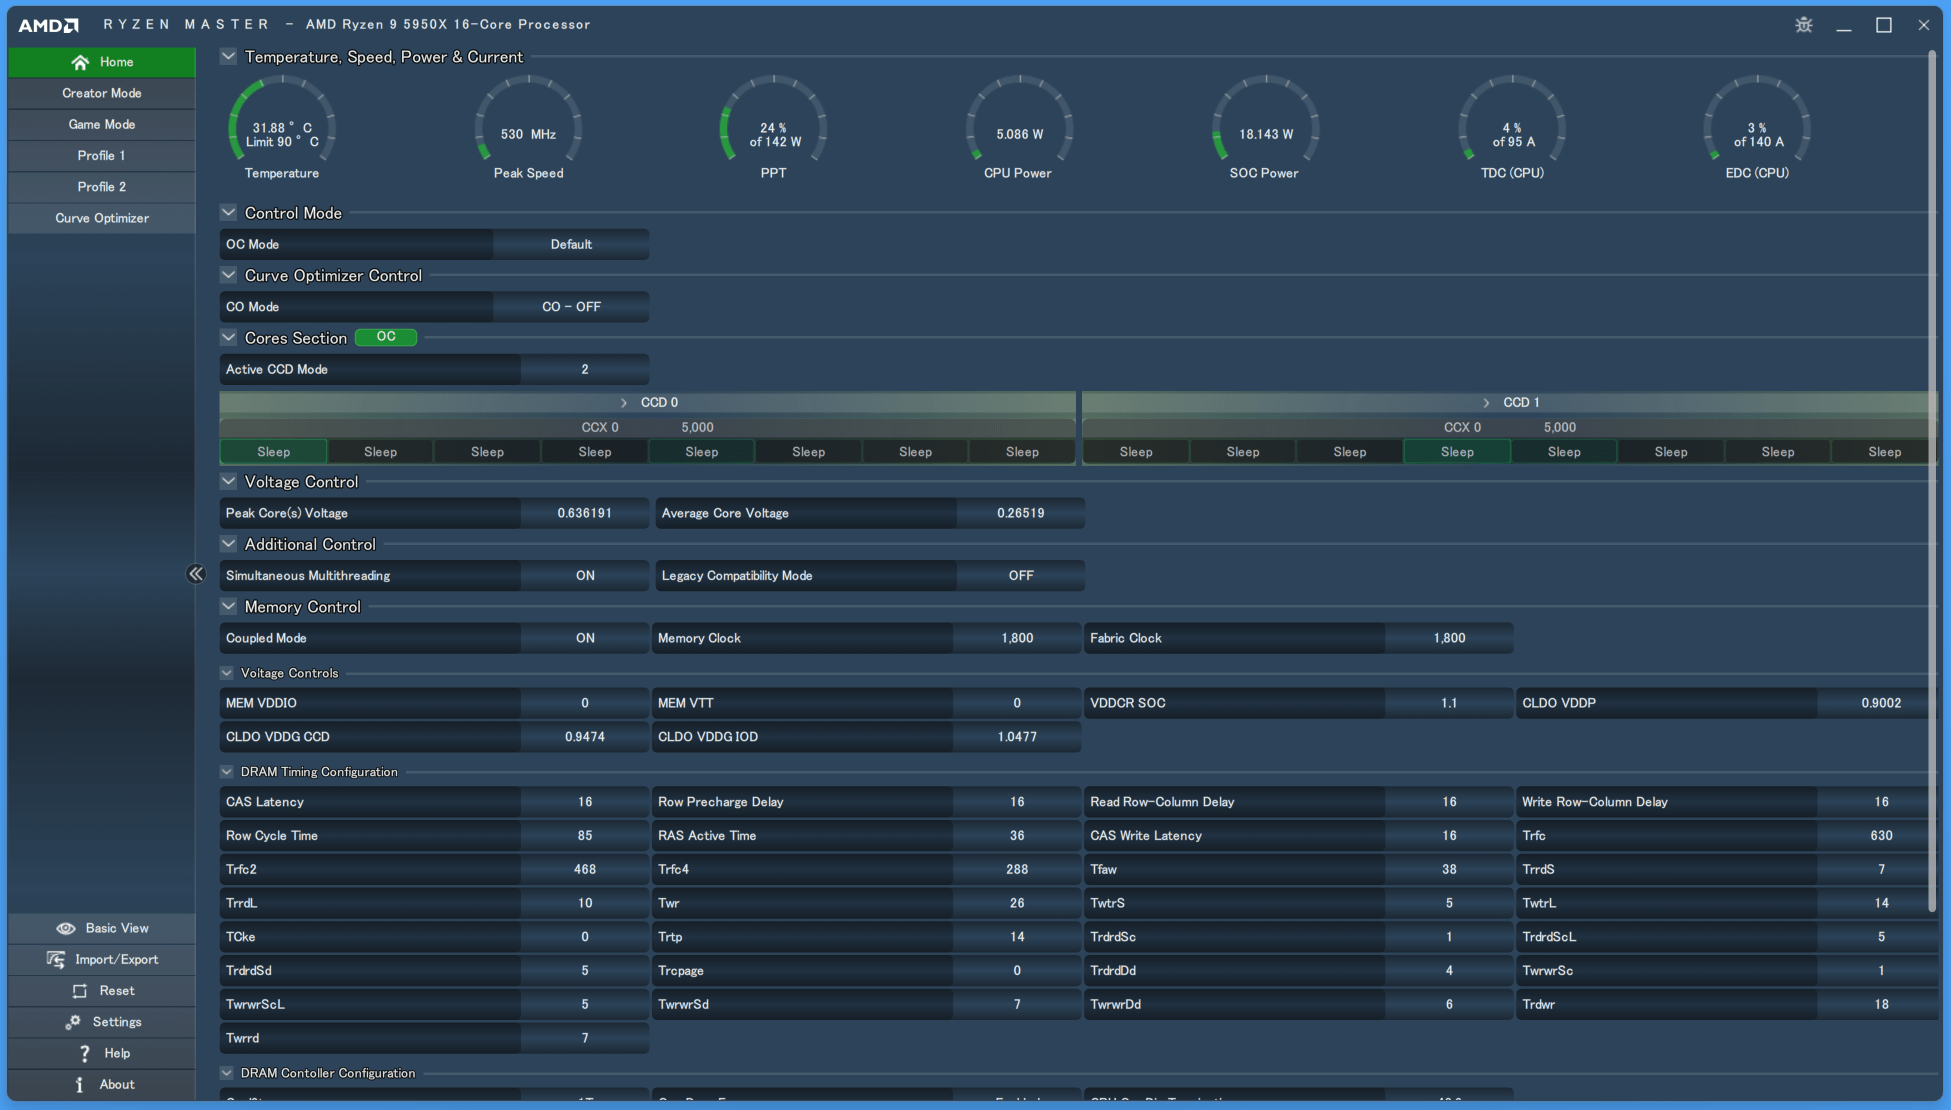This screenshot has height=1110, width=1951.
Task: Click the Import/Export icon
Action: [56, 959]
